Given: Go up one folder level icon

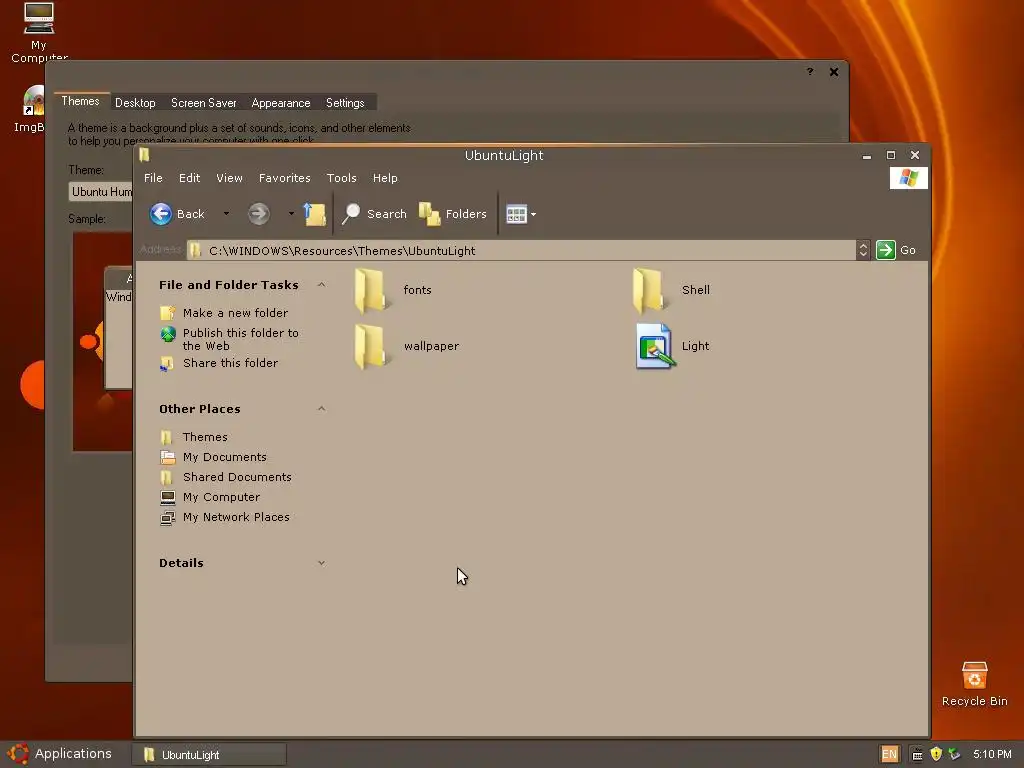Looking at the screenshot, I should [315, 214].
